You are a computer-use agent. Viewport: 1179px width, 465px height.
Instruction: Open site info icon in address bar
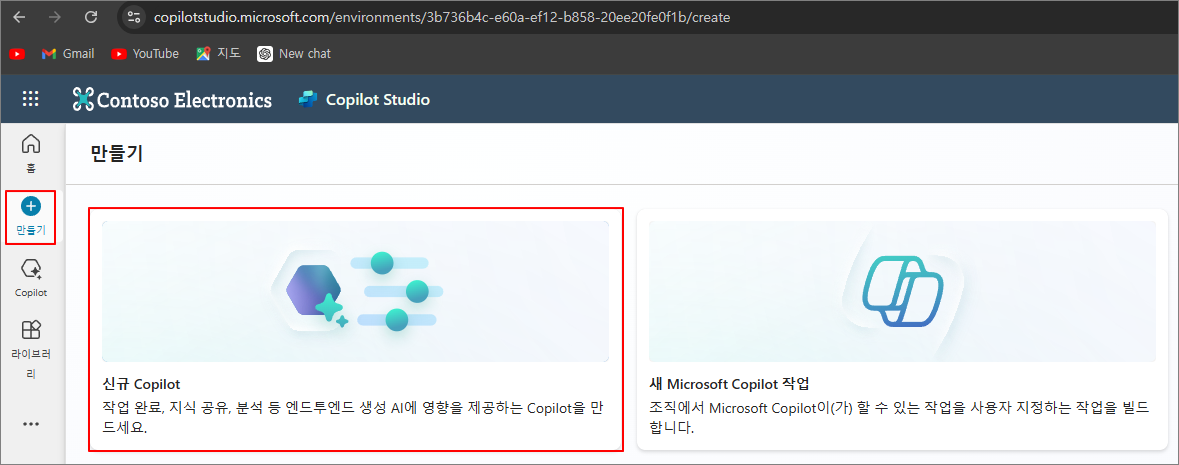(135, 17)
